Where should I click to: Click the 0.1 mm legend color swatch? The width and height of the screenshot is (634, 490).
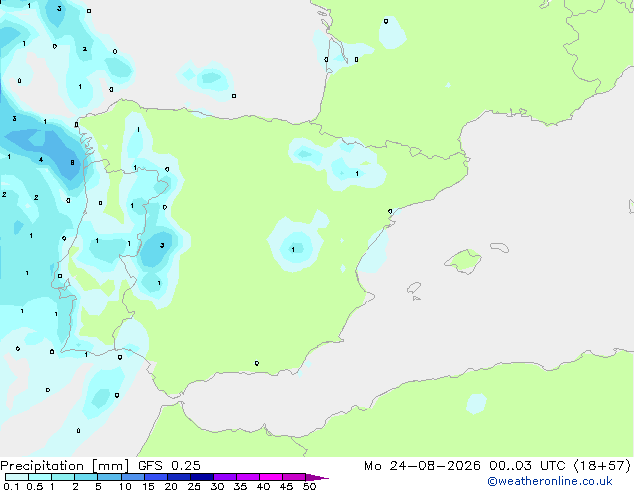click(17, 477)
